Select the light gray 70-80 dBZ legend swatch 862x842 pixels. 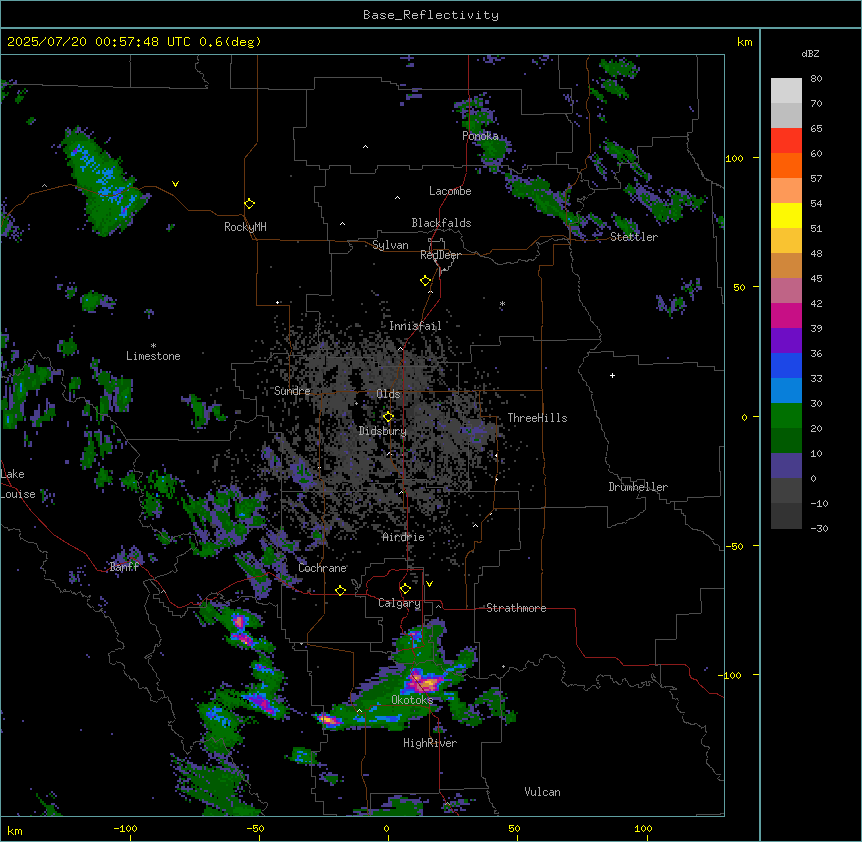[x=786, y=91]
